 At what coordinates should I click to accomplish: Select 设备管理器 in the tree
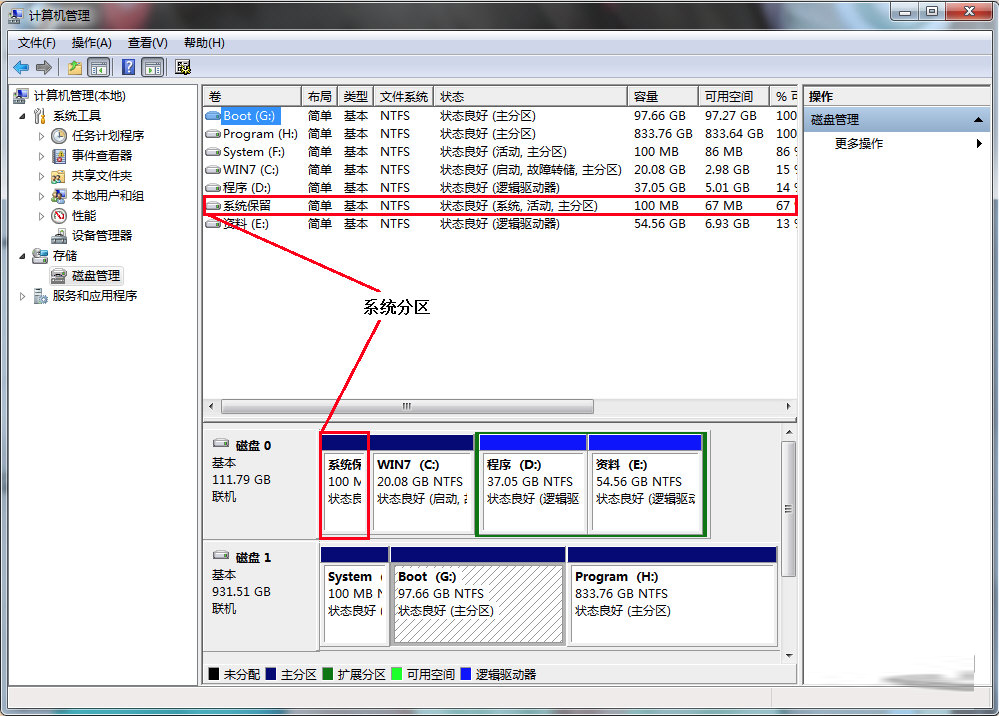point(101,235)
